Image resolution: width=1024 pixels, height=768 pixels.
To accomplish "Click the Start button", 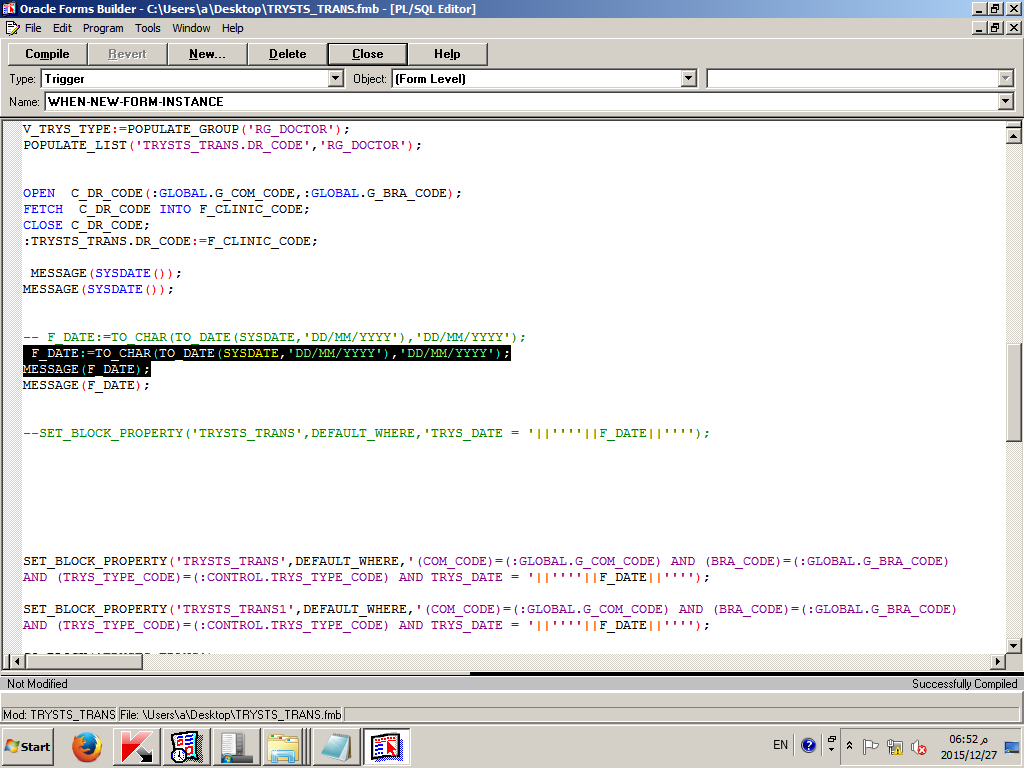I will click(x=28, y=746).
